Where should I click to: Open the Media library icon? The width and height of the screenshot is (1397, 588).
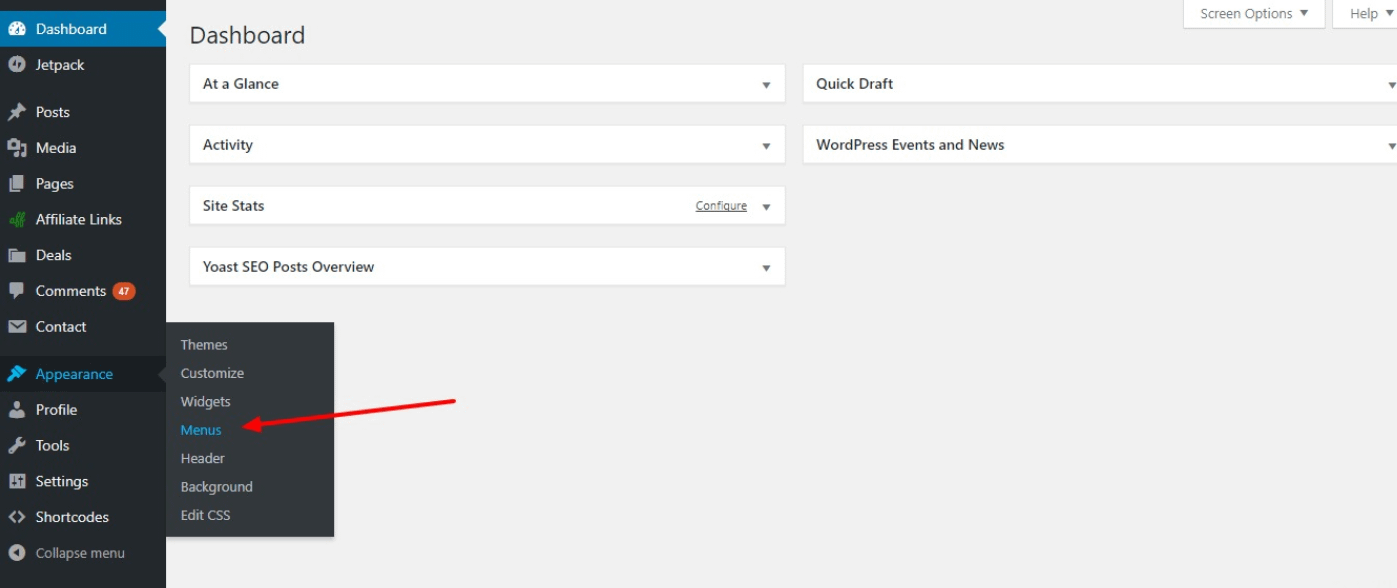17,147
